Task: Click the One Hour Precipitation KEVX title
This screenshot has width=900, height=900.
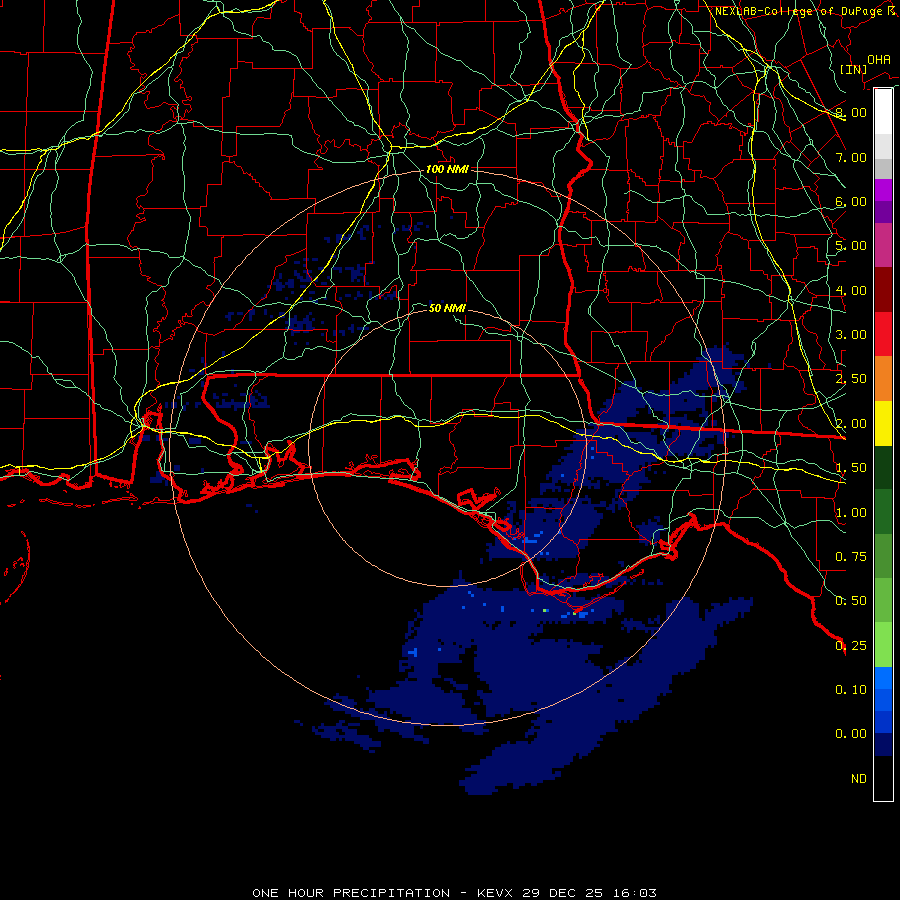Action: (454, 893)
